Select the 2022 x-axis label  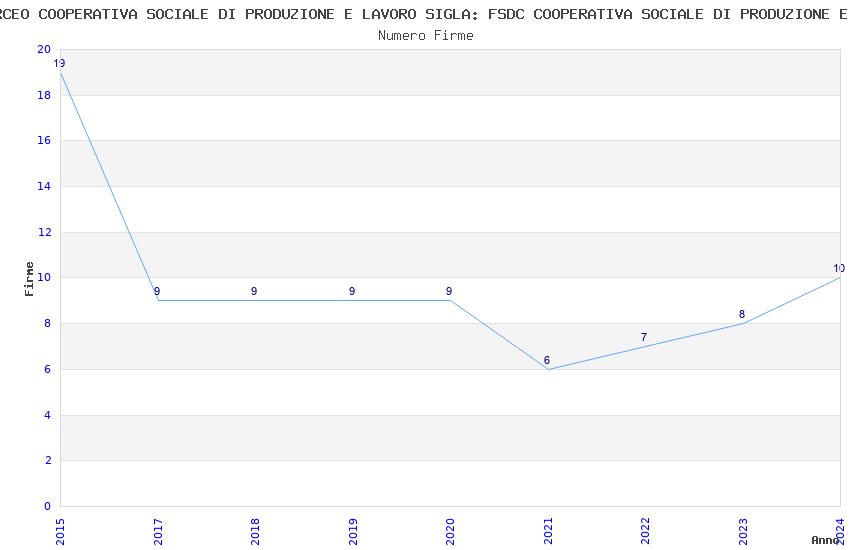click(645, 532)
